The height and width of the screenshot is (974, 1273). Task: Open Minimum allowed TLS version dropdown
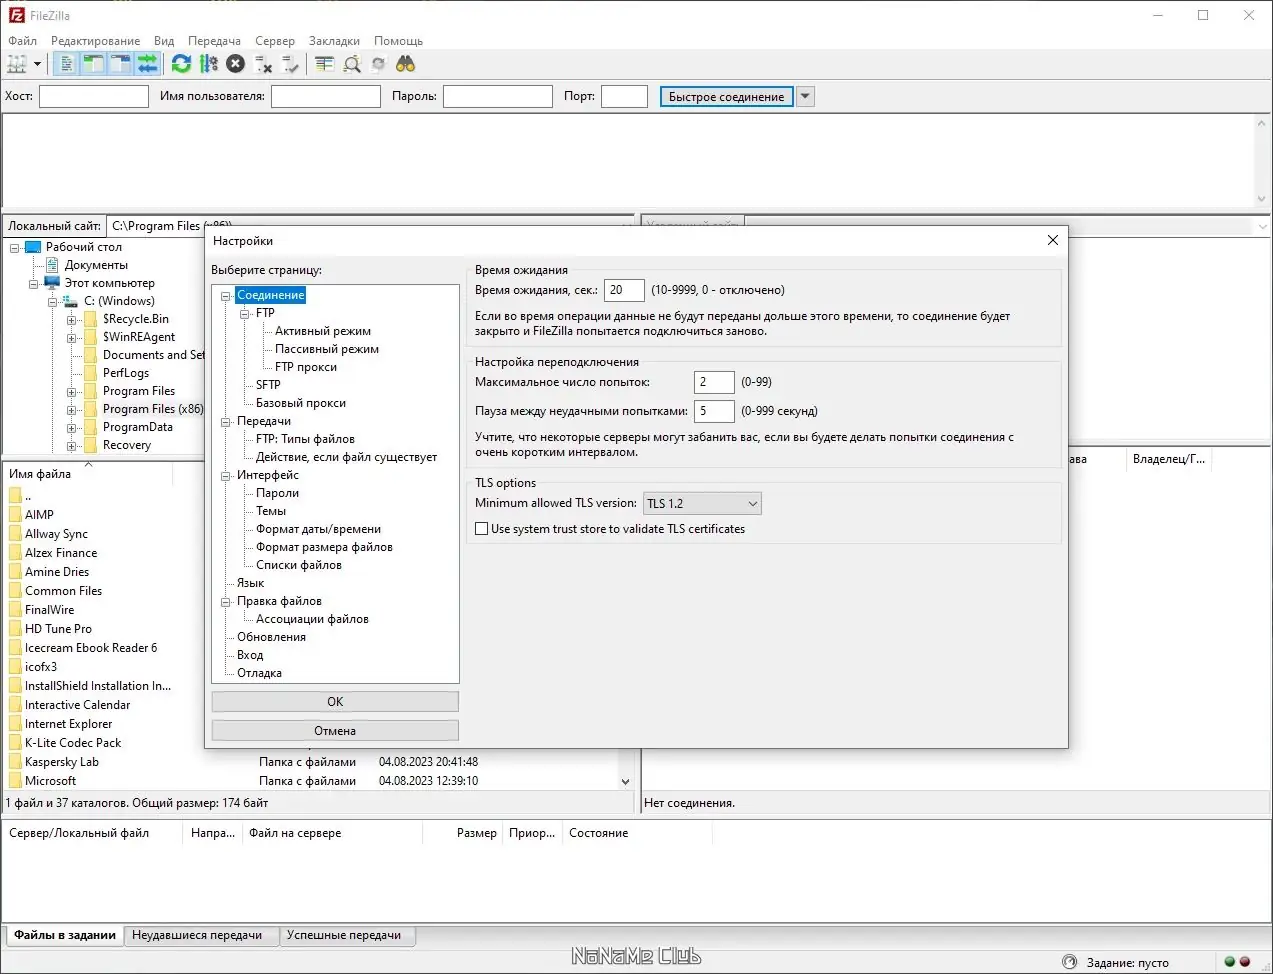702,503
